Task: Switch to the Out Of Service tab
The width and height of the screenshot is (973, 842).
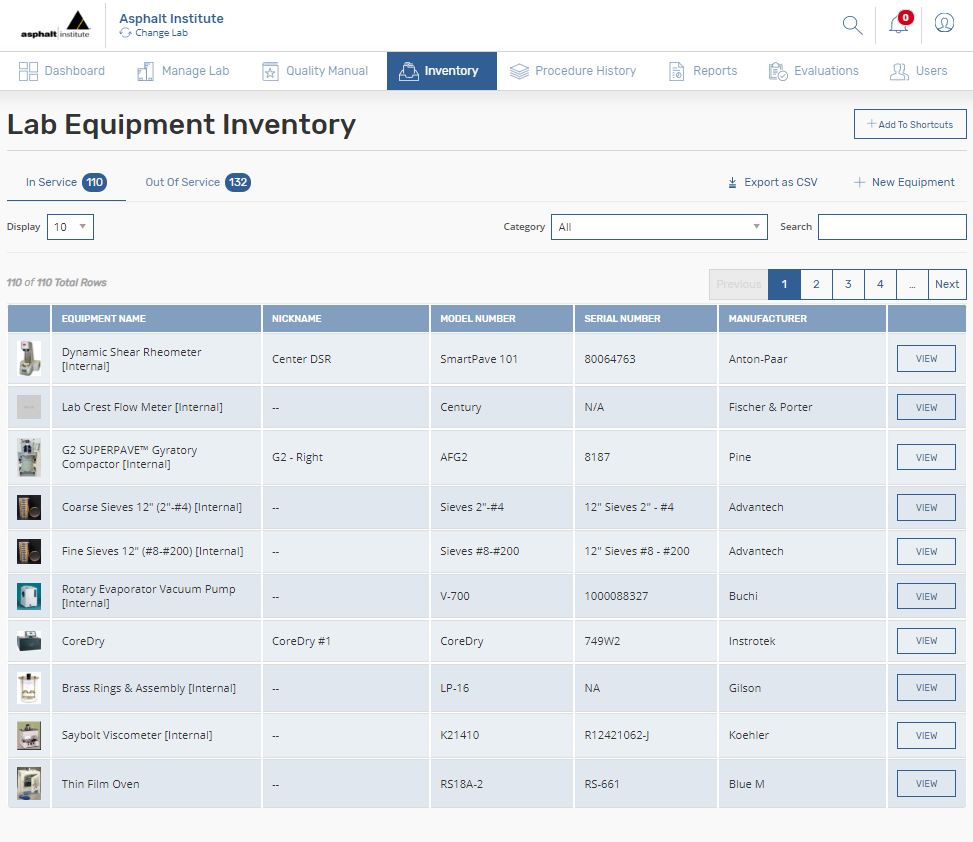Action: click(x=197, y=182)
